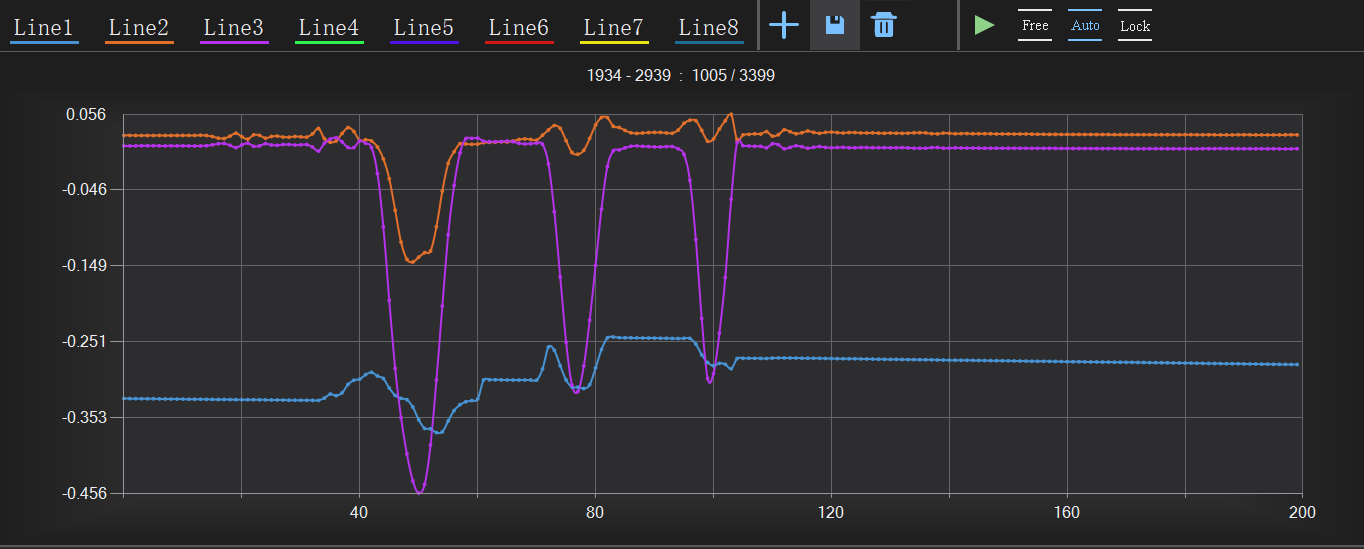Click the -0.353 Y-axis label
The width and height of the screenshot is (1364, 549).
click(82, 417)
